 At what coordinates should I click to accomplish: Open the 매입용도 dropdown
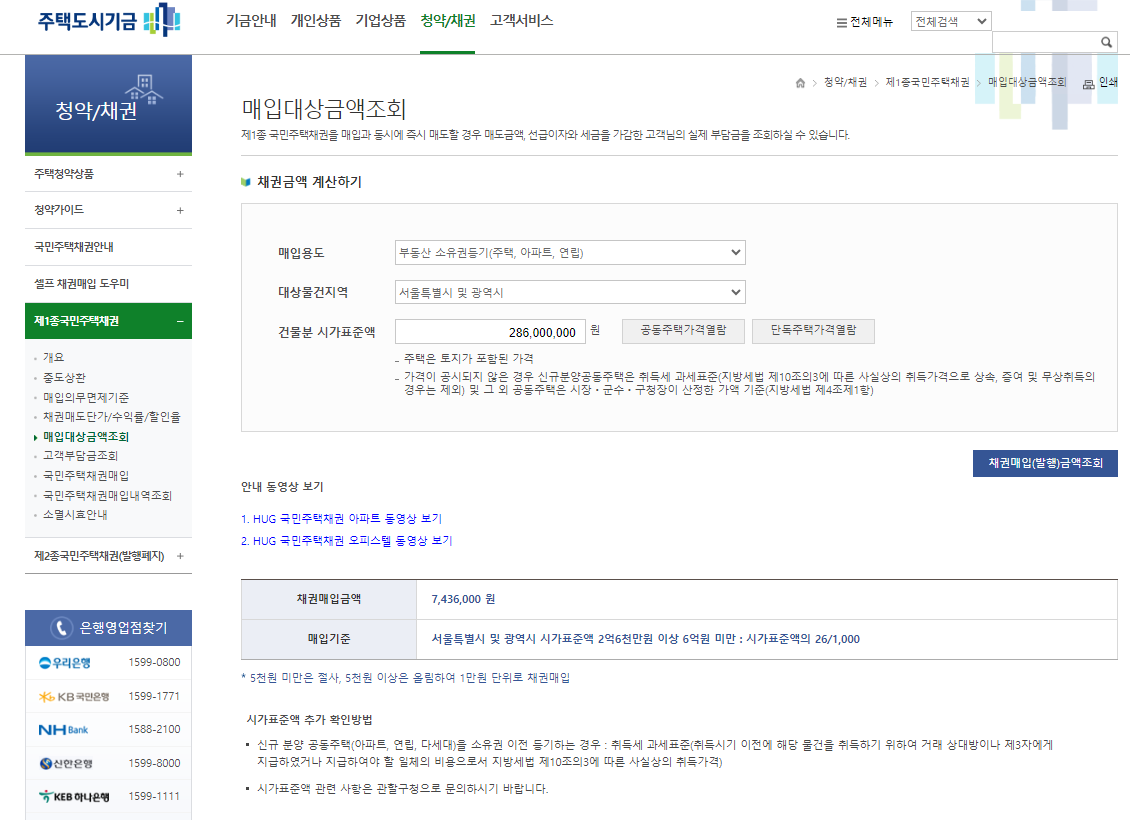coord(568,252)
